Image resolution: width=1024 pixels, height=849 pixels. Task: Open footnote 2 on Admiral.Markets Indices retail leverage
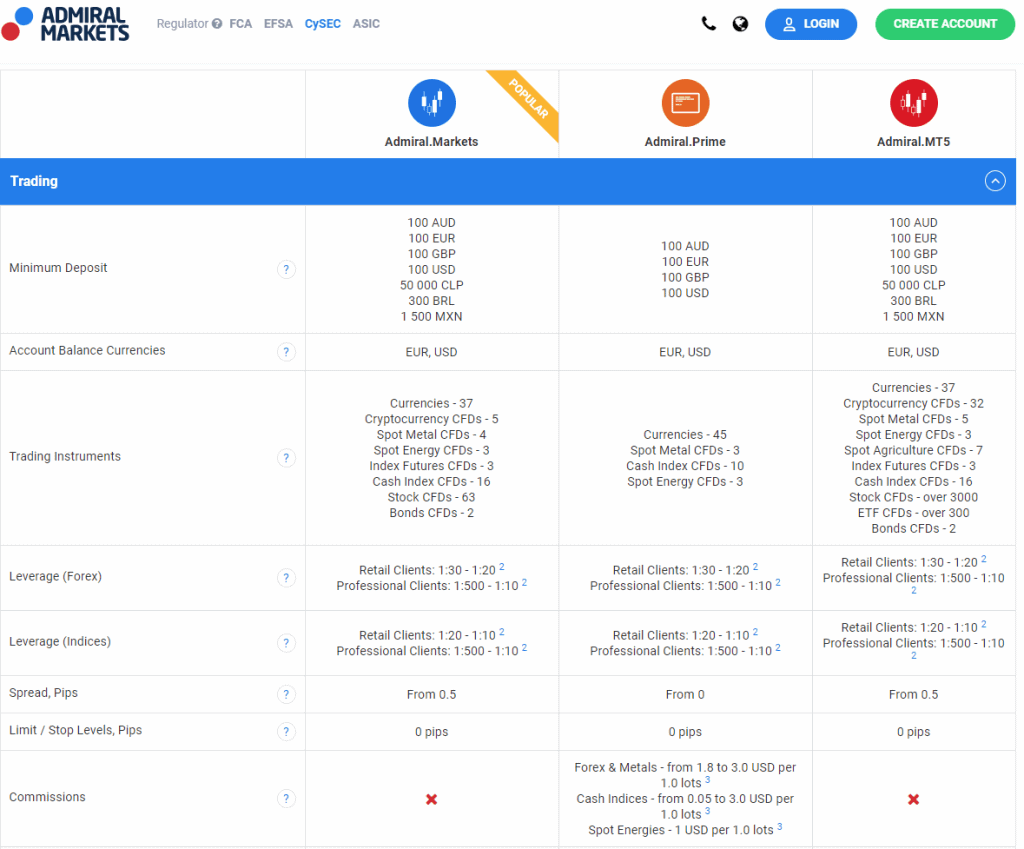502,632
